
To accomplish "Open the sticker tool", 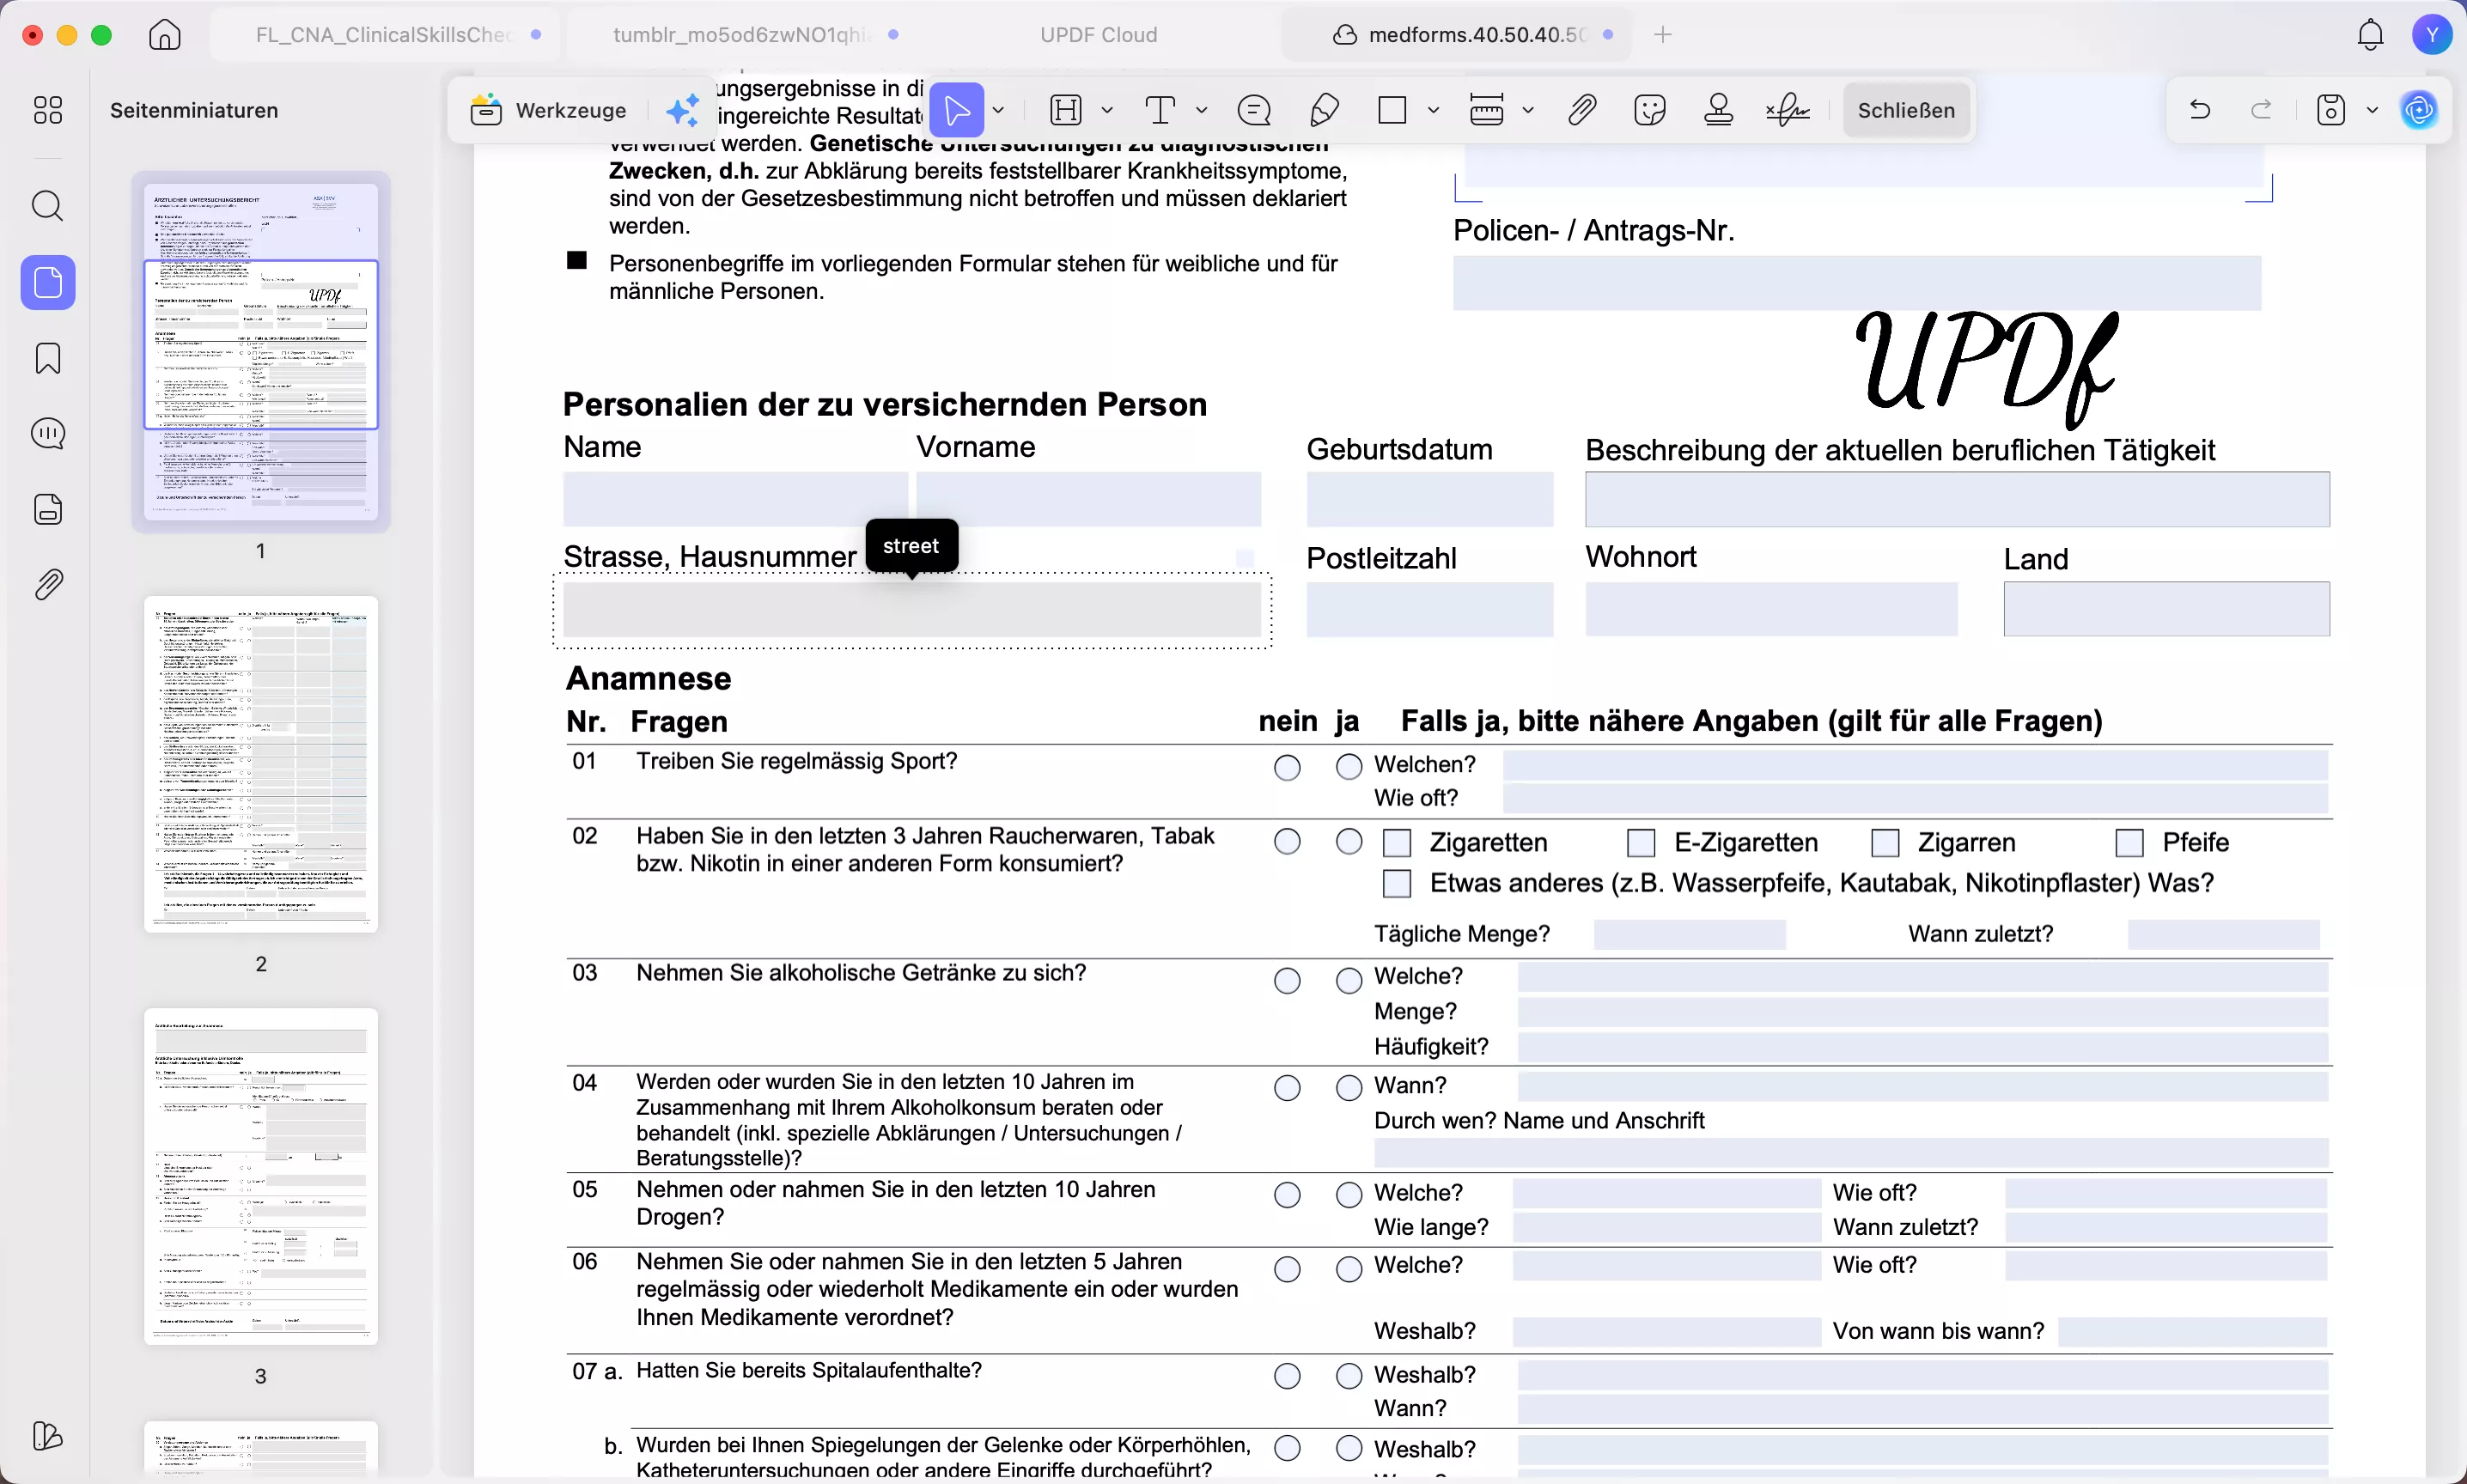I will point(1648,110).
